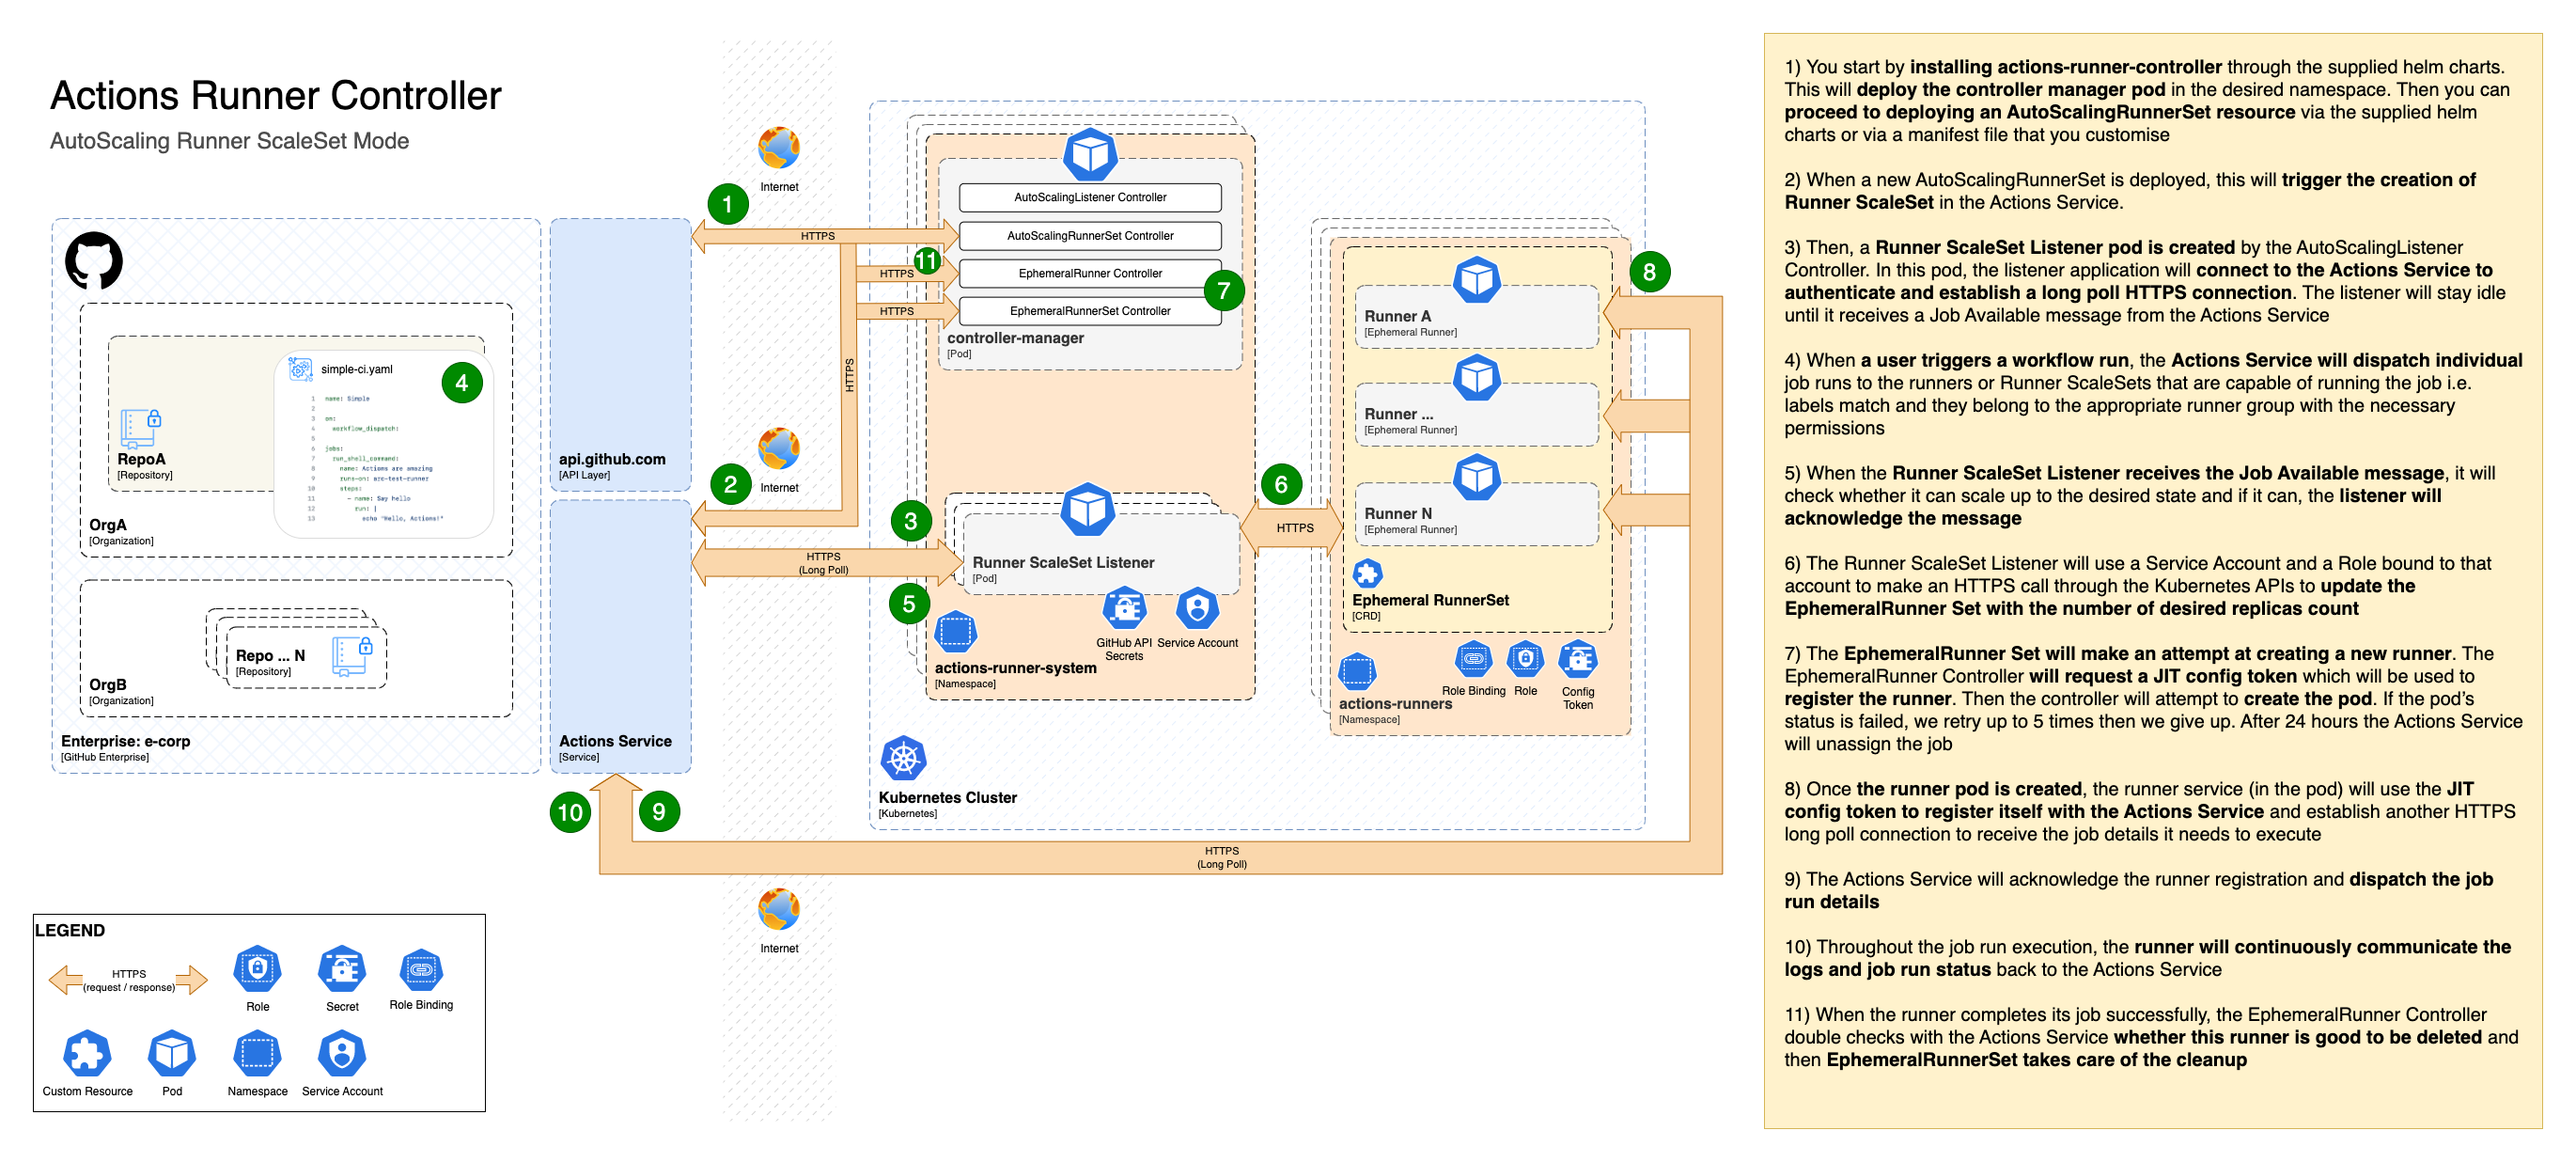Viewport: 2576px width, 1162px height.
Task: Click the actions-runners namespace icon
Action: (x=1357, y=672)
